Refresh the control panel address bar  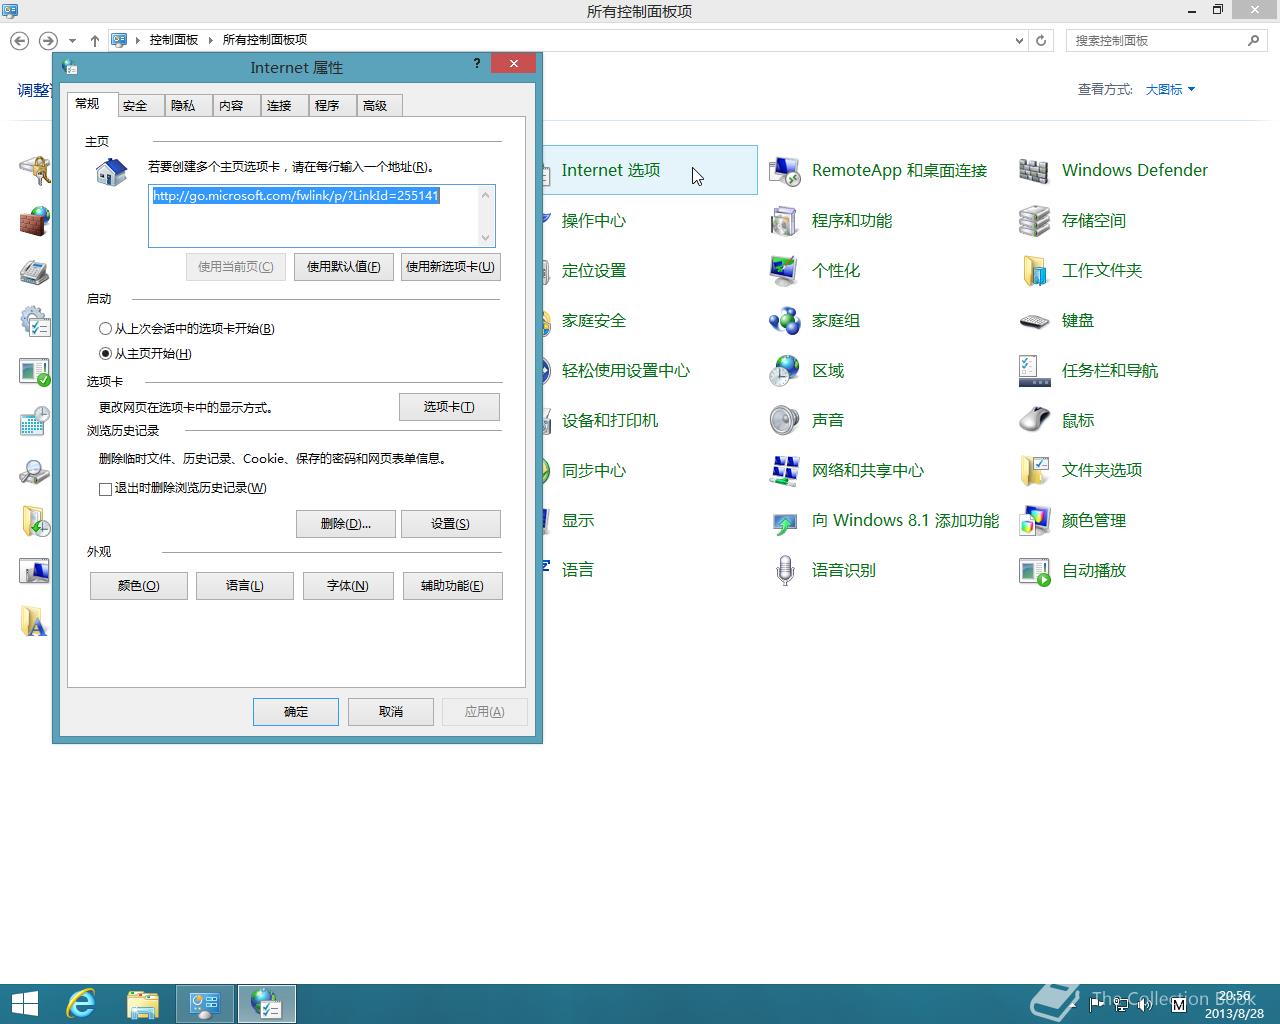tap(1041, 40)
